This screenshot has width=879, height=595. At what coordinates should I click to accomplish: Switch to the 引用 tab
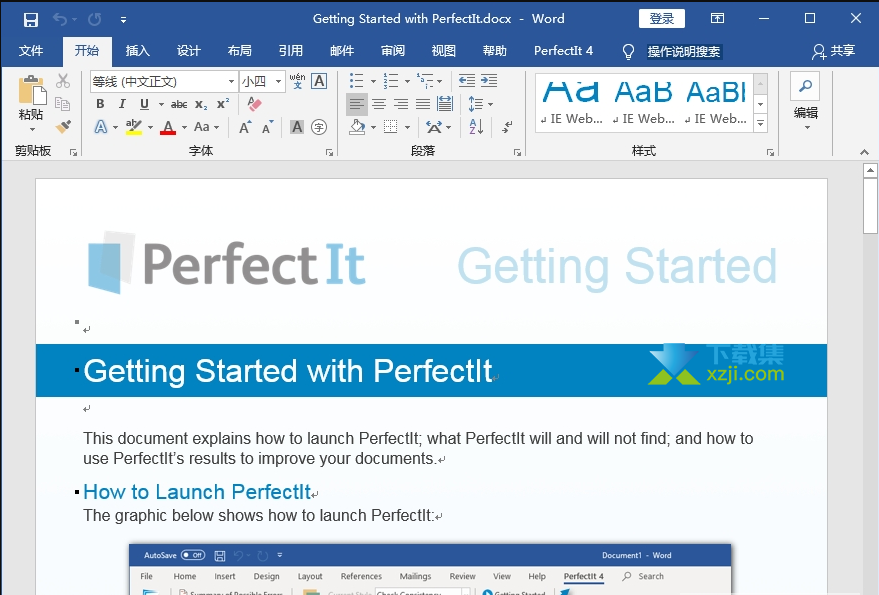click(290, 51)
